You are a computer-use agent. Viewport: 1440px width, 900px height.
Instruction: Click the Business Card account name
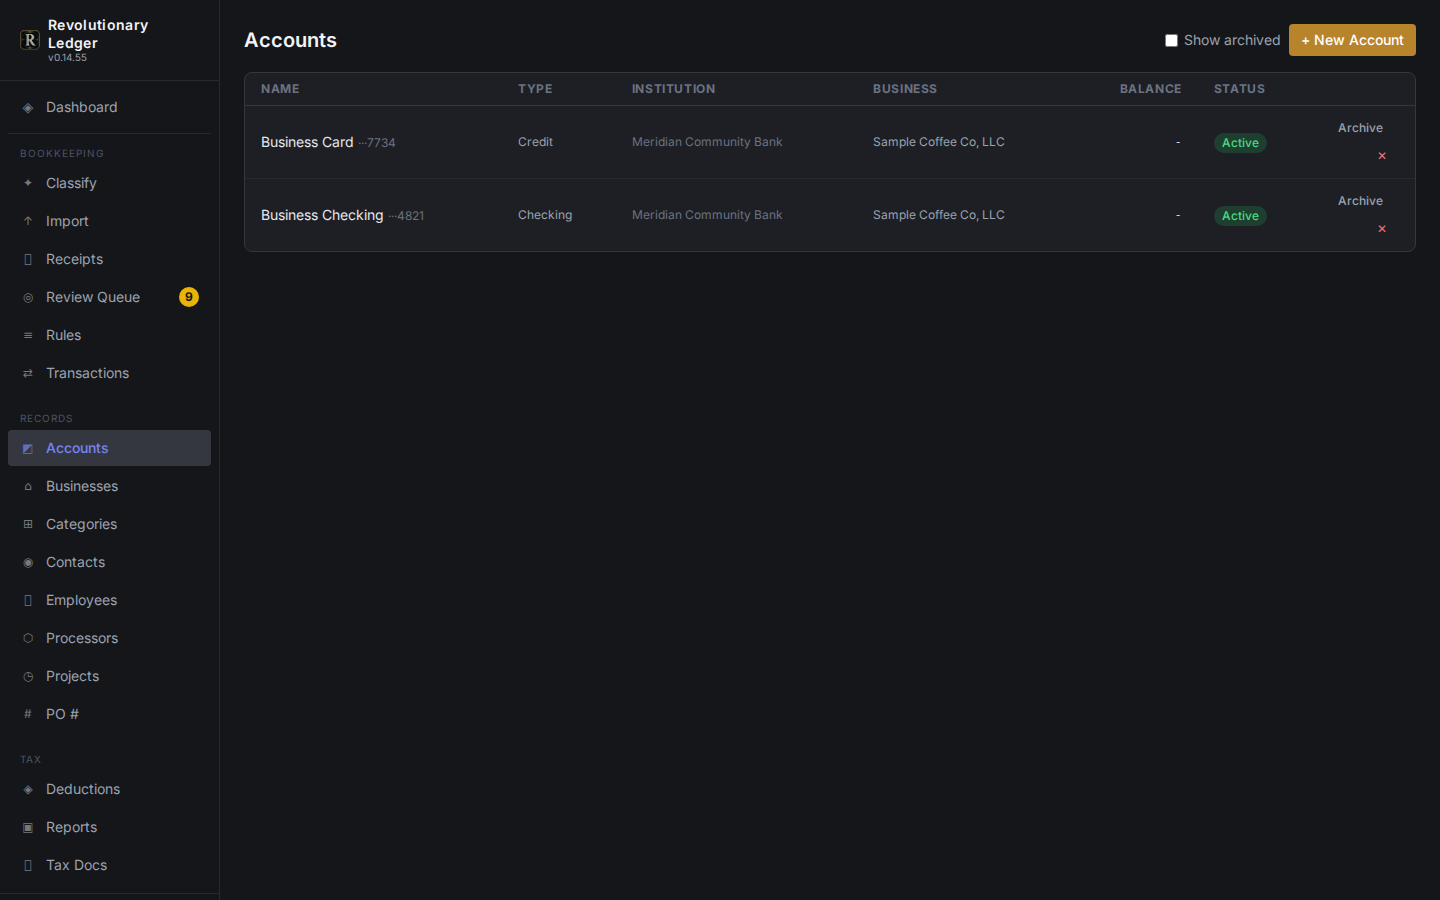pos(307,142)
